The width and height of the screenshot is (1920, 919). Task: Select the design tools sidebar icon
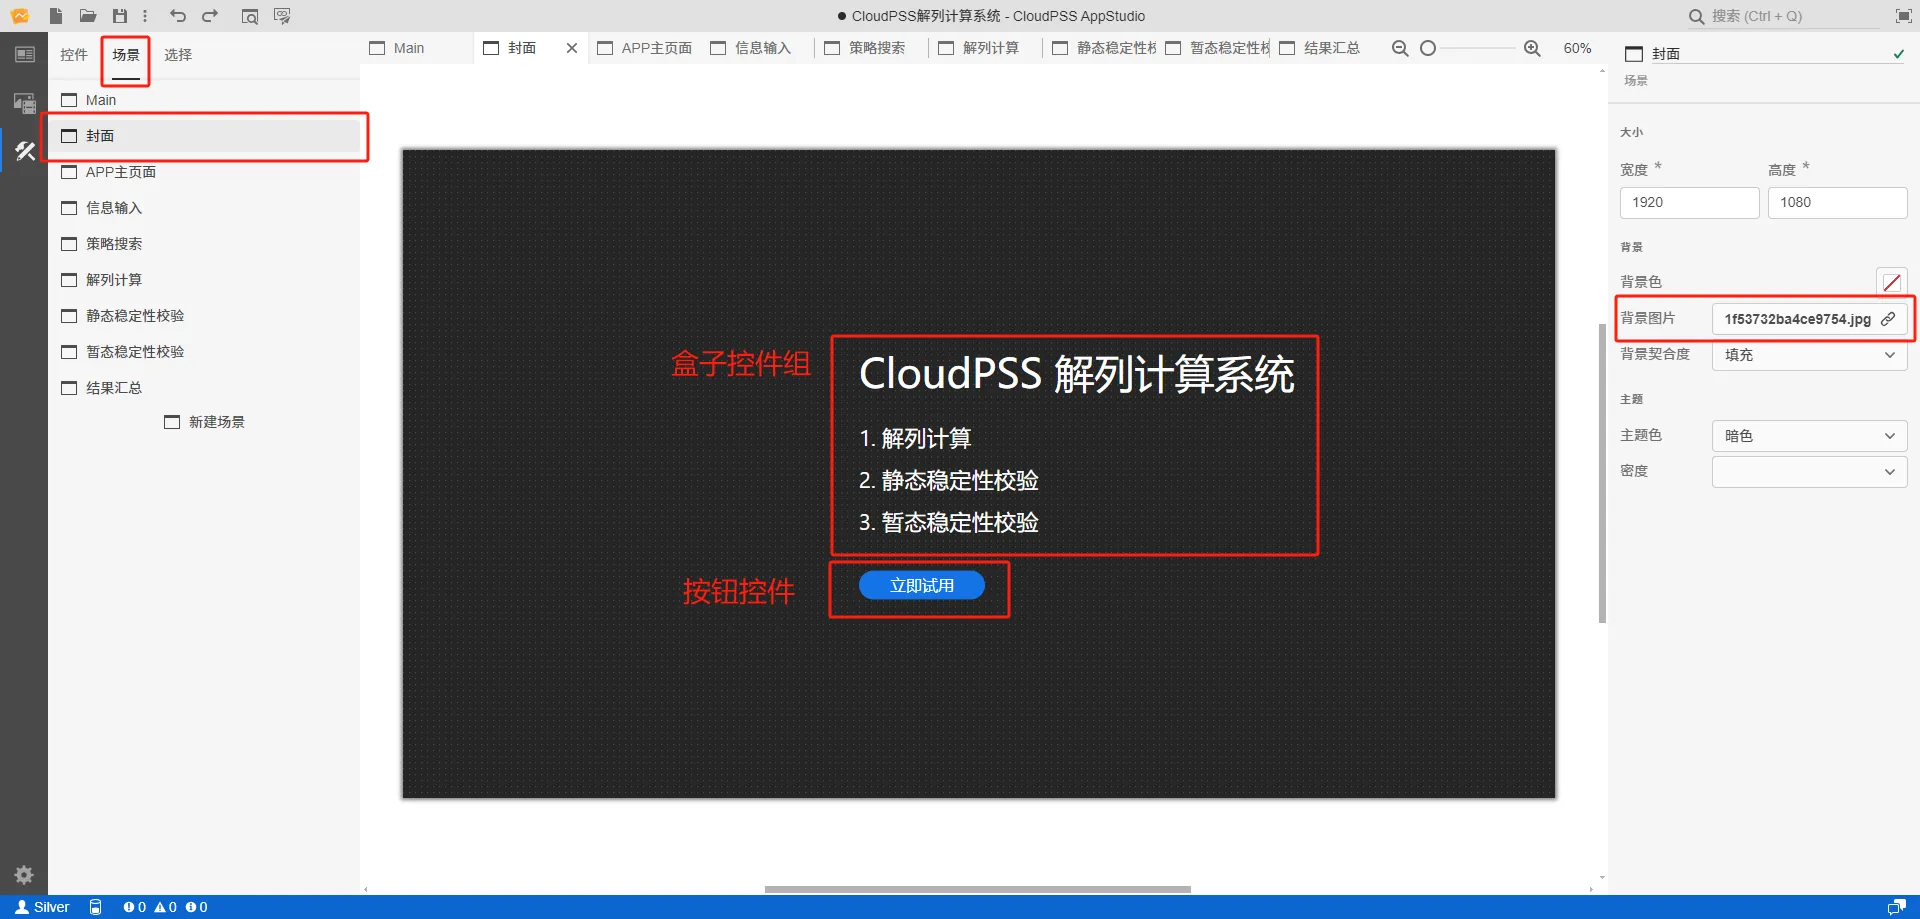point(24,151)
